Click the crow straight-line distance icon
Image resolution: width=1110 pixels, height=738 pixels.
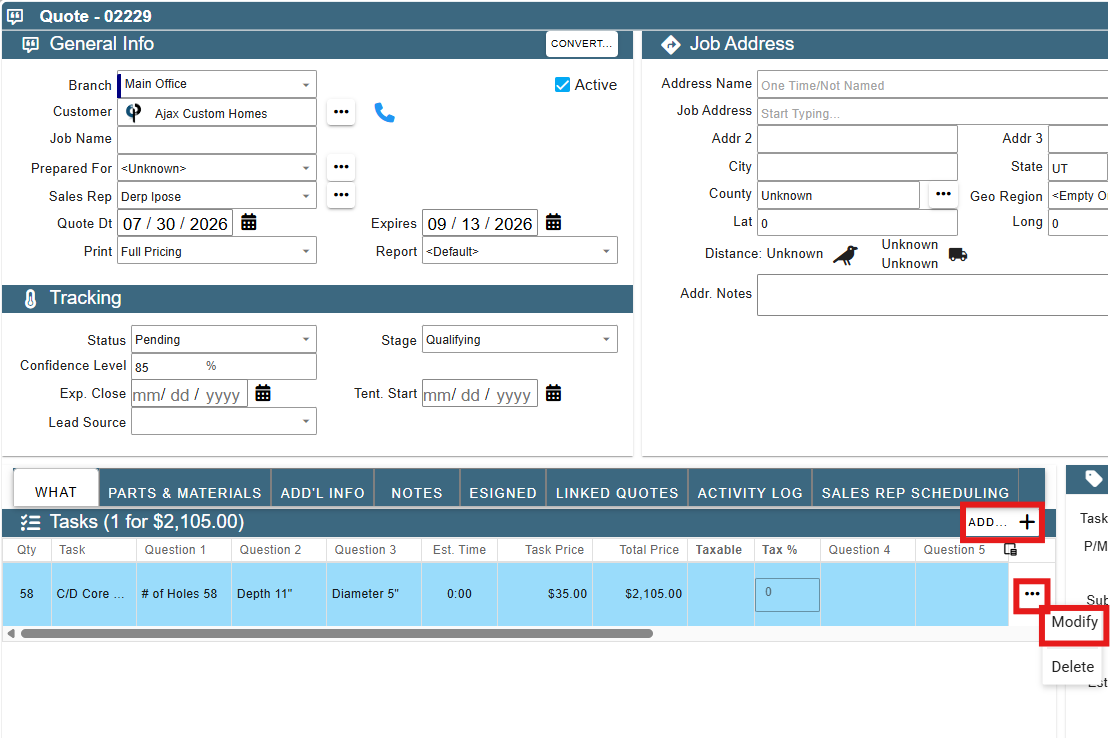(x=845, y=255)
